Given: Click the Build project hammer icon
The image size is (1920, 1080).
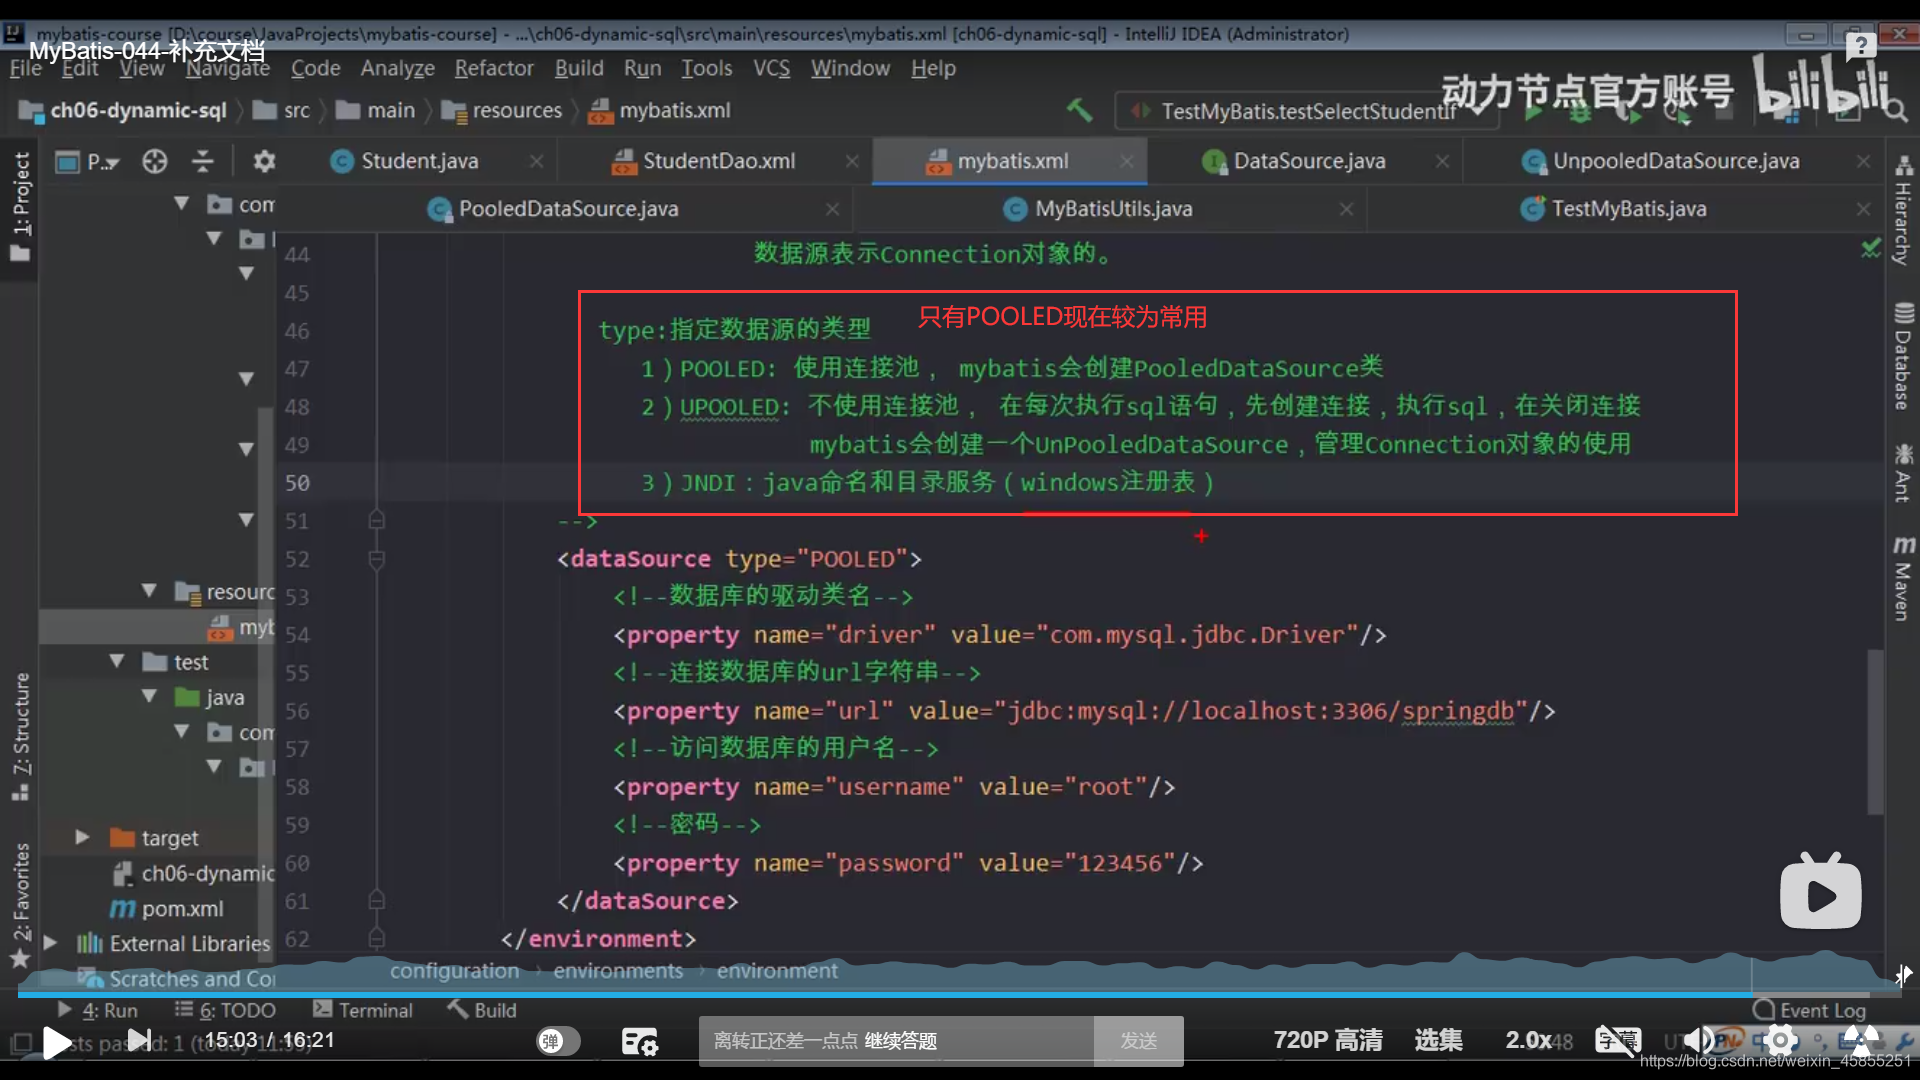Looking at the screenshot, I should 1079,110.
